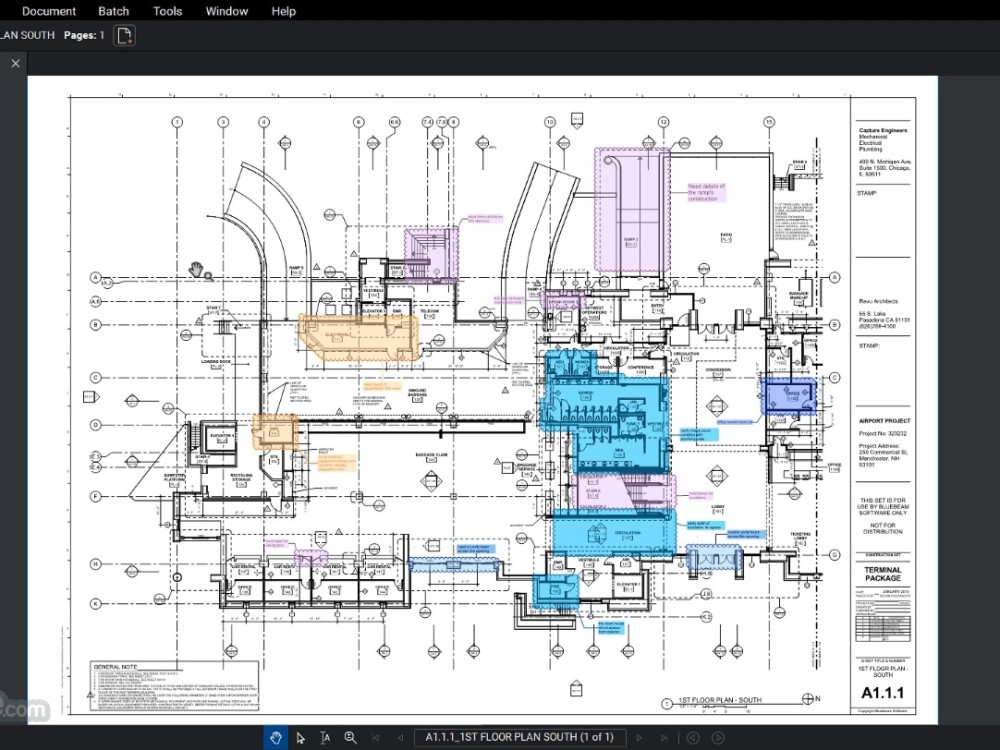Click the 'Pages: 1' label

click(84, 35)
